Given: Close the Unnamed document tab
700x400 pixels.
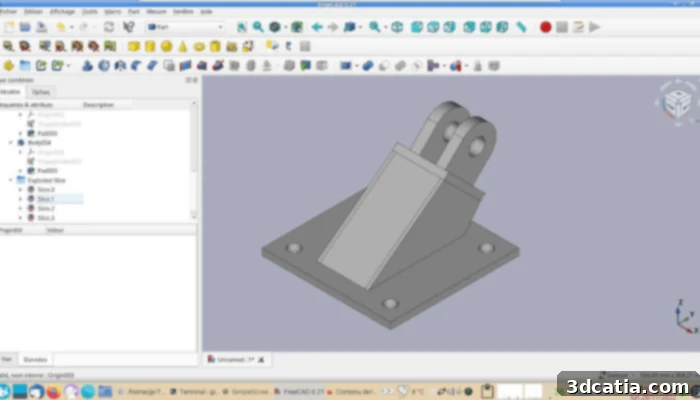Looking at the screenshot, I should click(261, 360).
